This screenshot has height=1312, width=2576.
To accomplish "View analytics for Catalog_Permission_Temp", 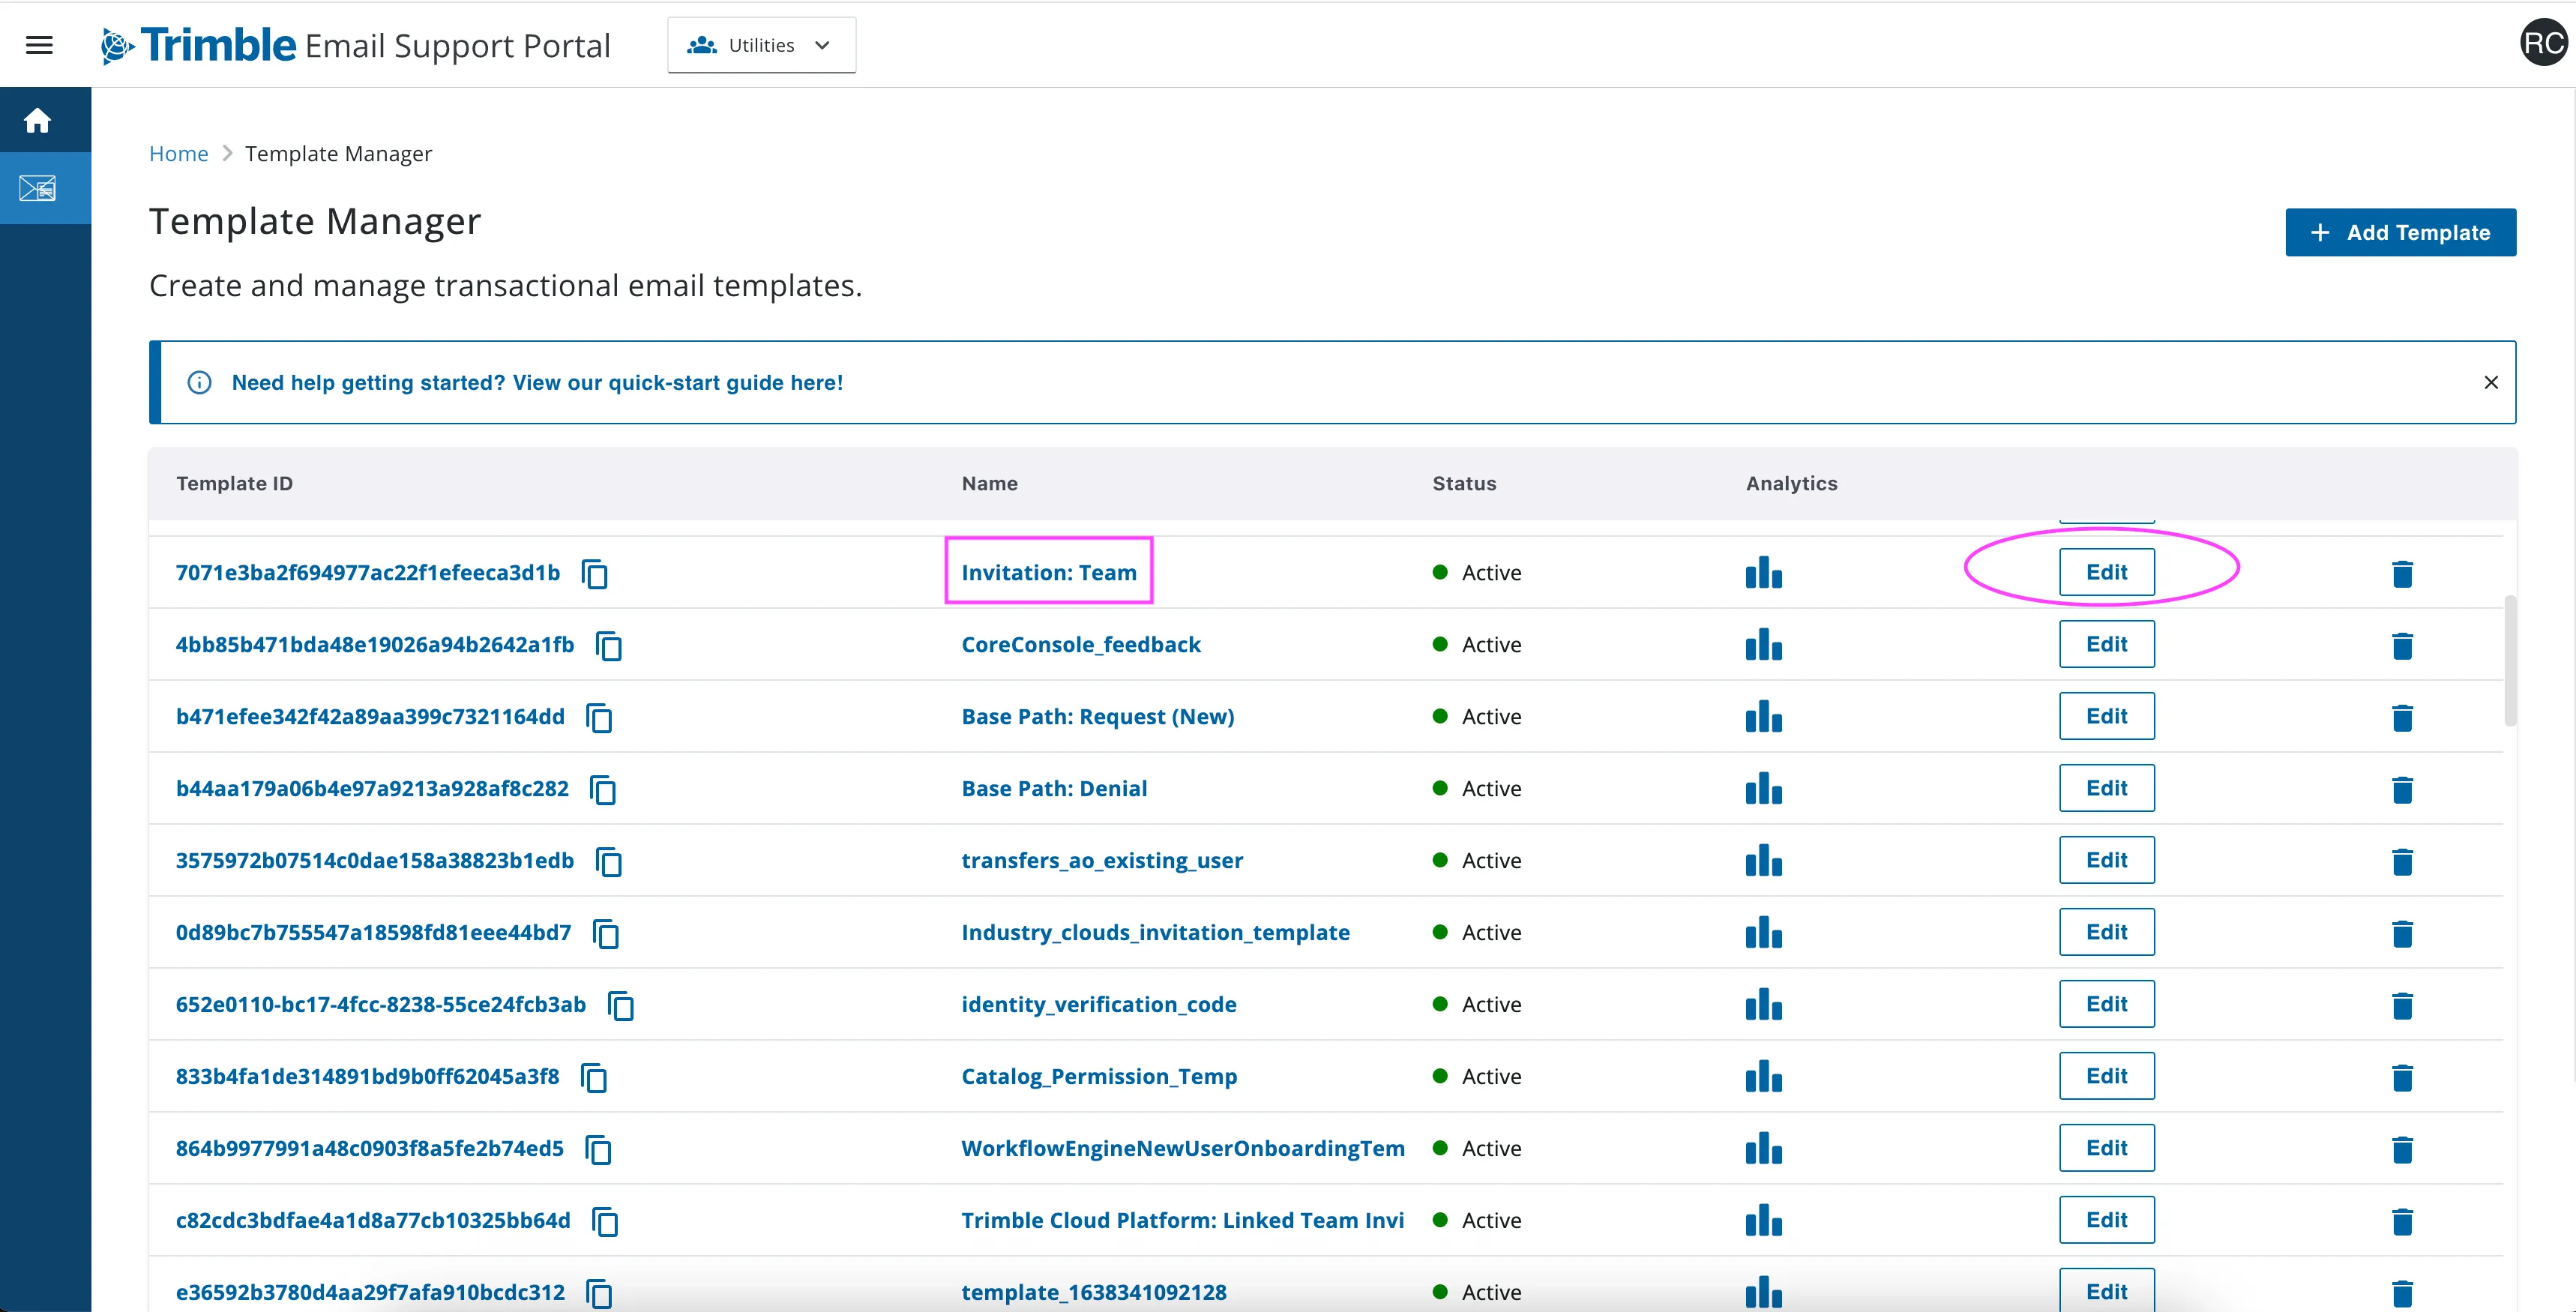I will pos(1764,1077).
